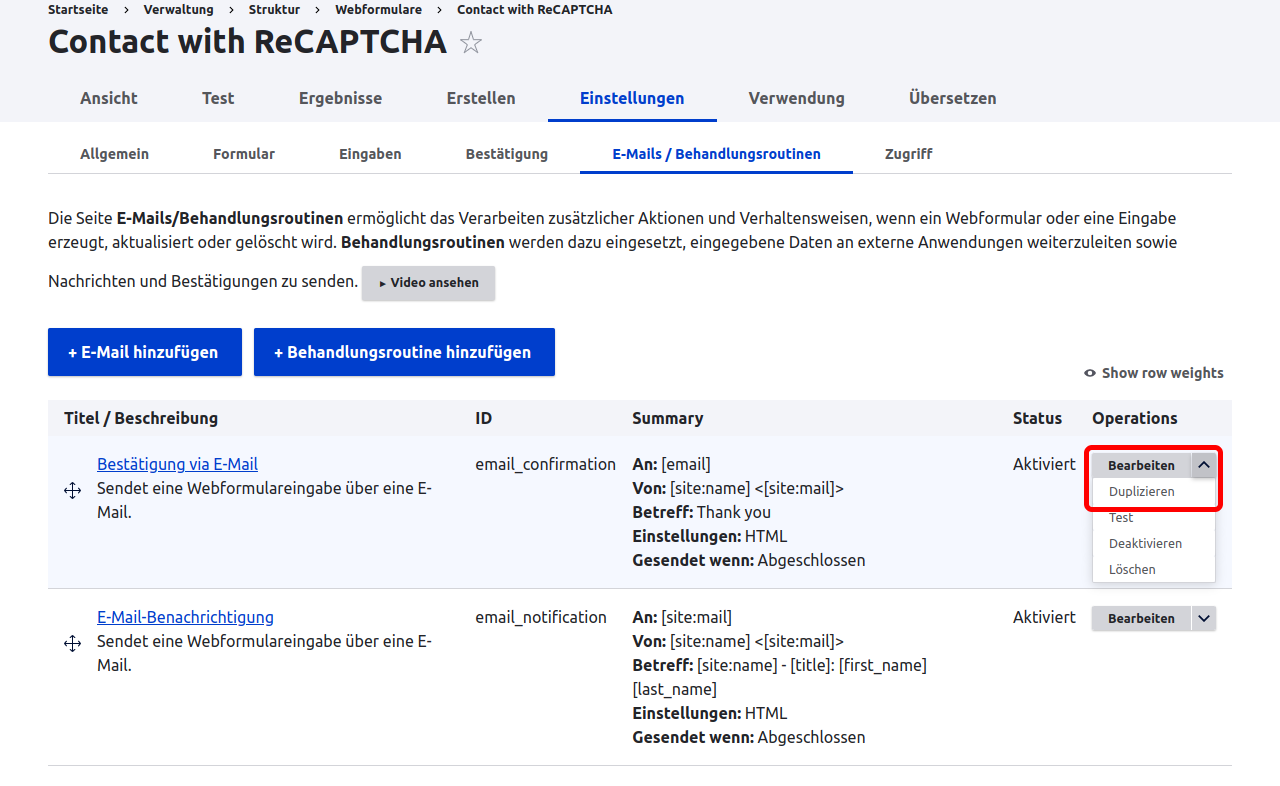Click Bearbeiten for email_confirmation handler
This screenshot has width=1280, height=786.
coord(1141,465)
